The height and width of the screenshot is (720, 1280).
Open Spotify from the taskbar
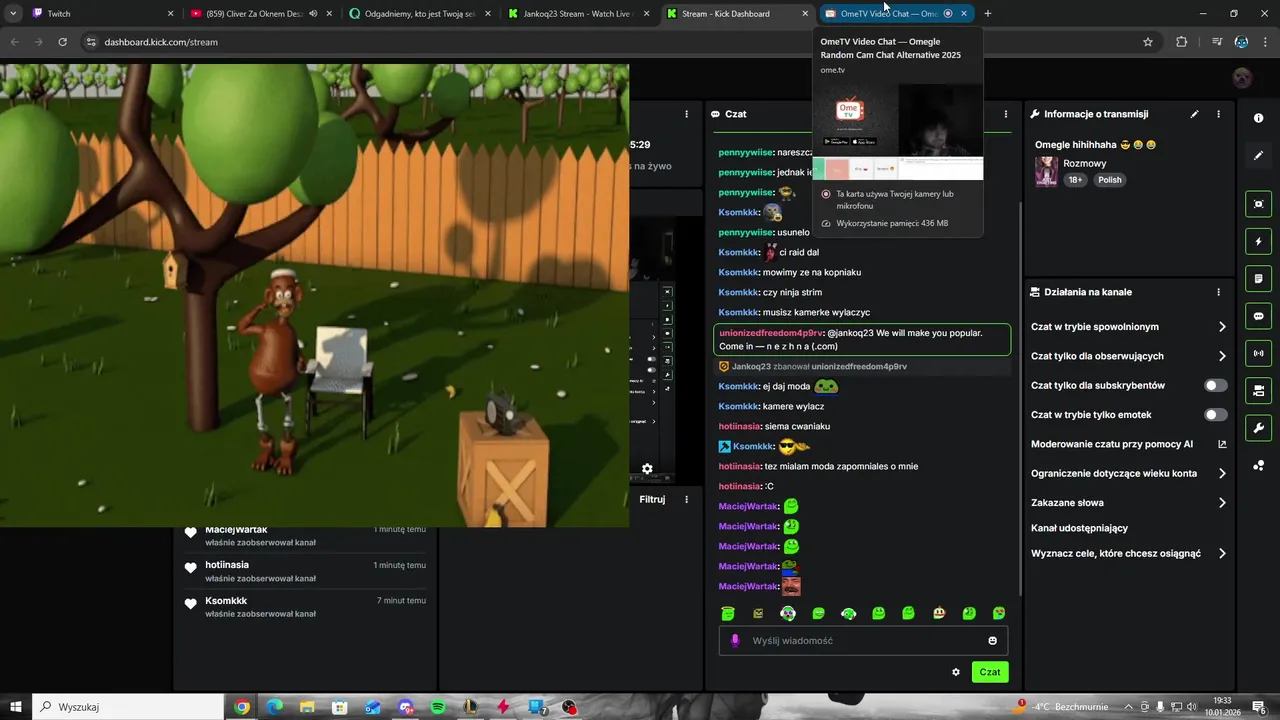tap(438, 707)
